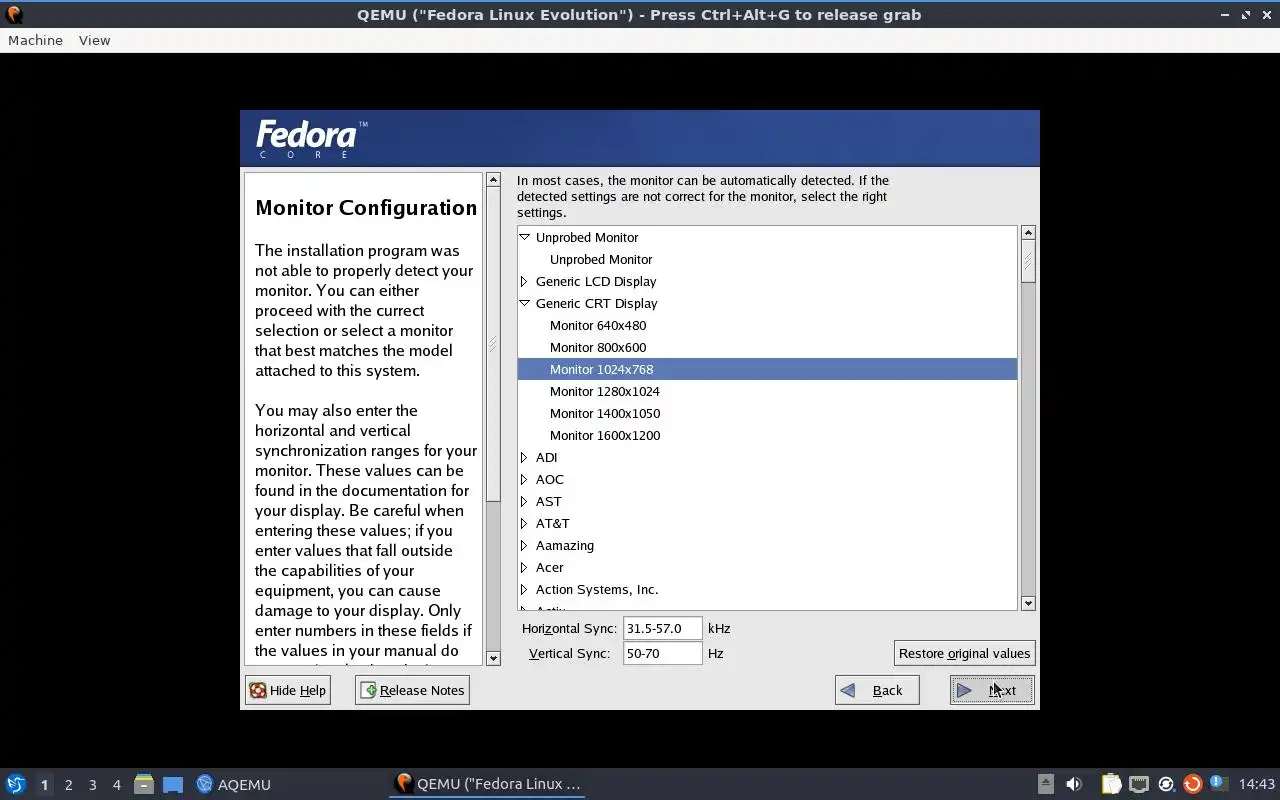
Task: Click the help pane divider handle
Action: [491, 343]
